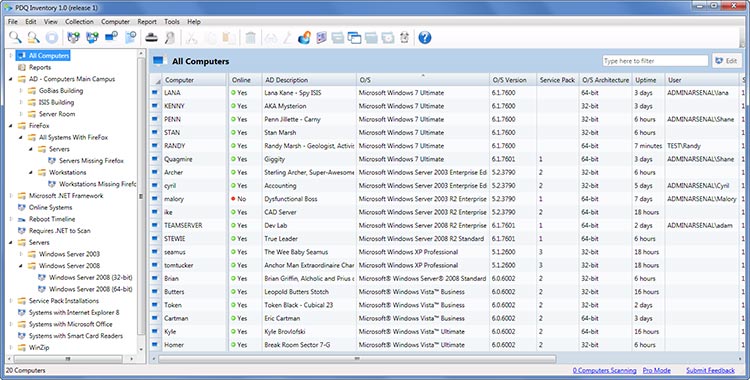Expand the ISIS Building folder
This screenshot has height=380, width=750.
pyautogui.click(x=21, y=102)
